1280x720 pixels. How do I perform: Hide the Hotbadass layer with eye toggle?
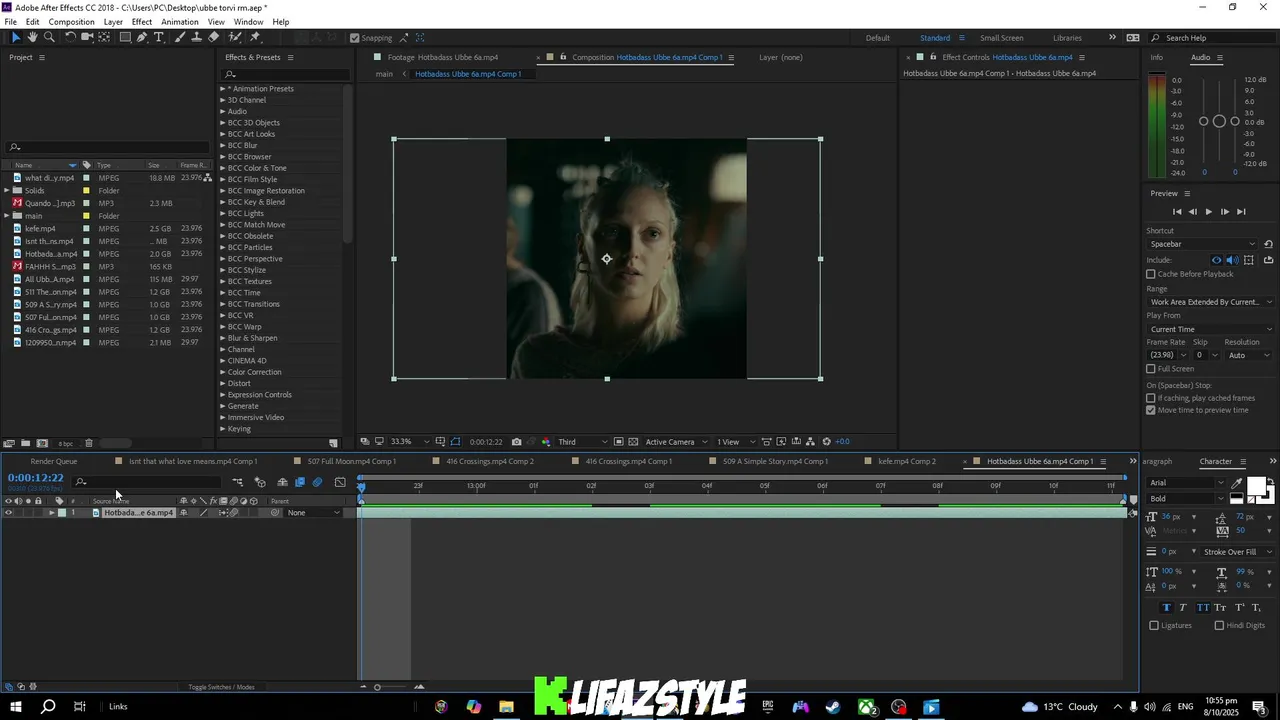click(x=9, y=513)
